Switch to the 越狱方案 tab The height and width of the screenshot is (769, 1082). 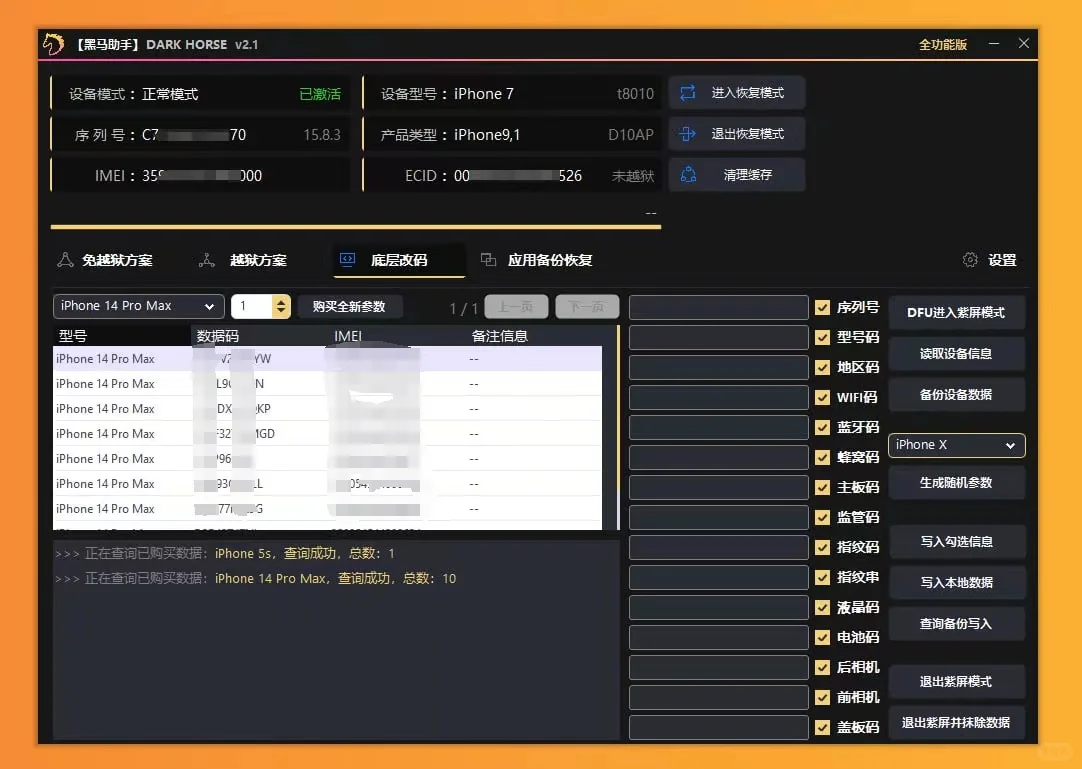click(x=245, y=260)
